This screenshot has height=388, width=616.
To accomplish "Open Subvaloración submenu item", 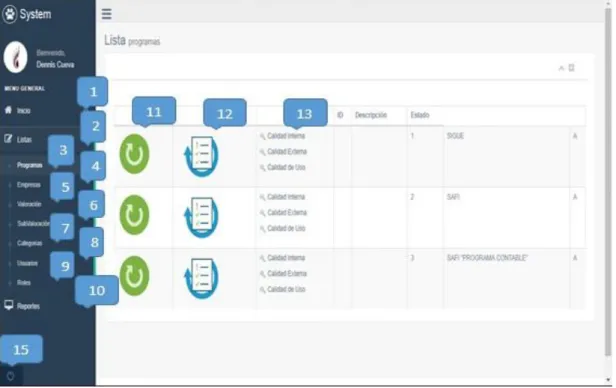I will [33, 223].
